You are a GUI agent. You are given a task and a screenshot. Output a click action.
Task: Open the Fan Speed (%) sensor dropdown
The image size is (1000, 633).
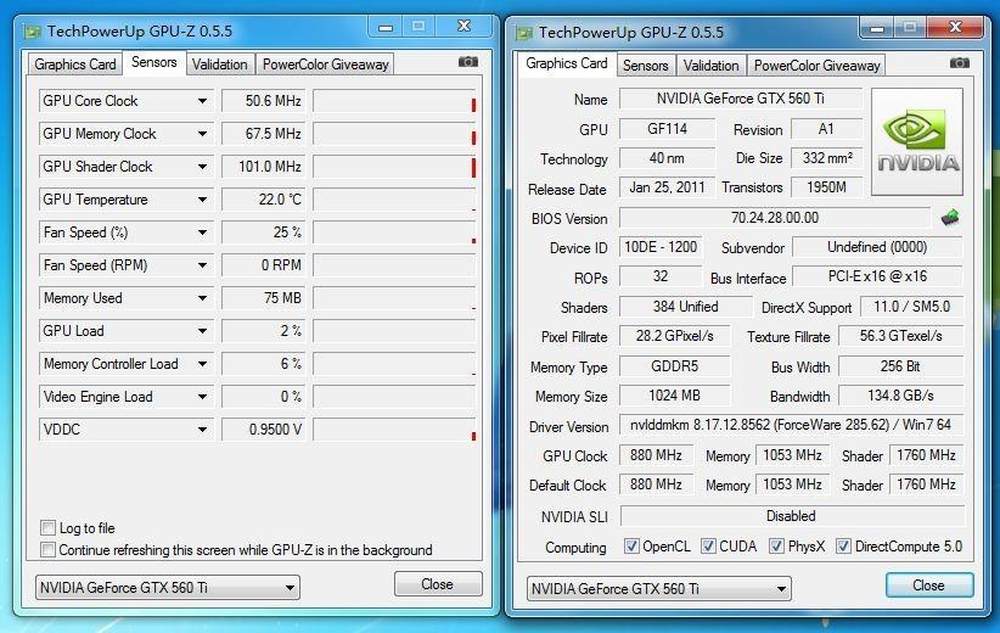coord(202,232)
